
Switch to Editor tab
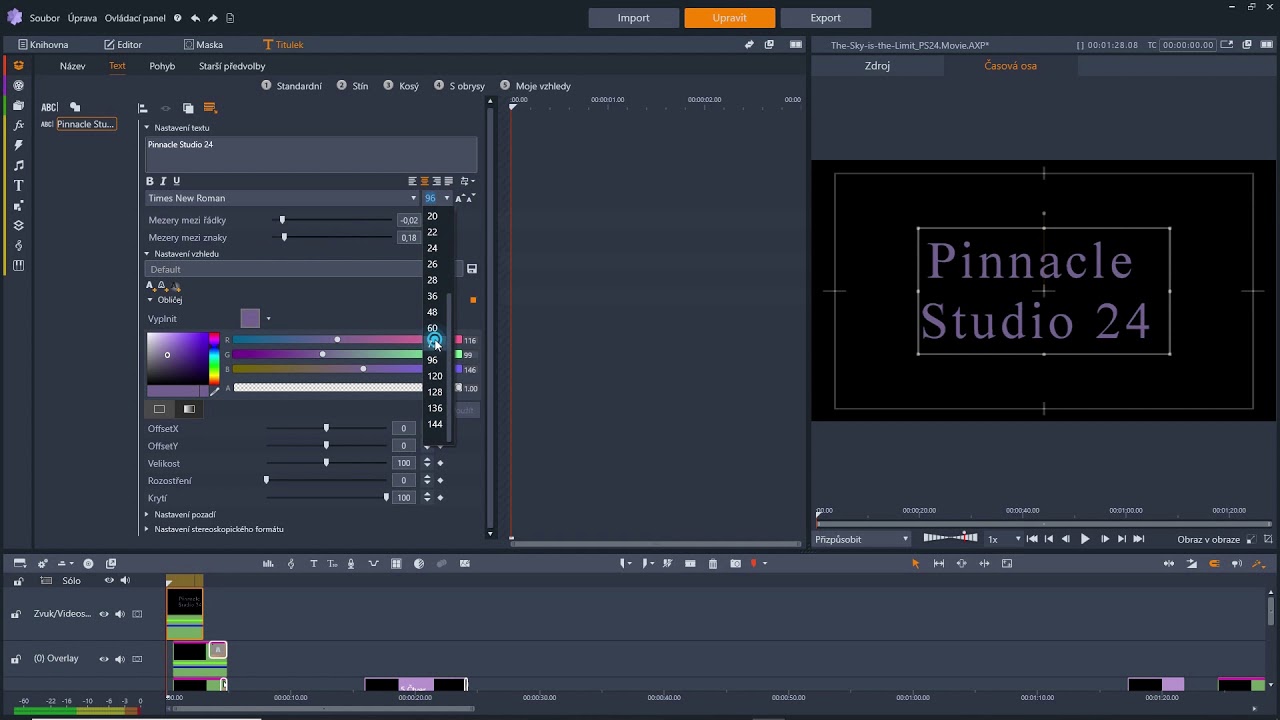click(x=123, y=45)
